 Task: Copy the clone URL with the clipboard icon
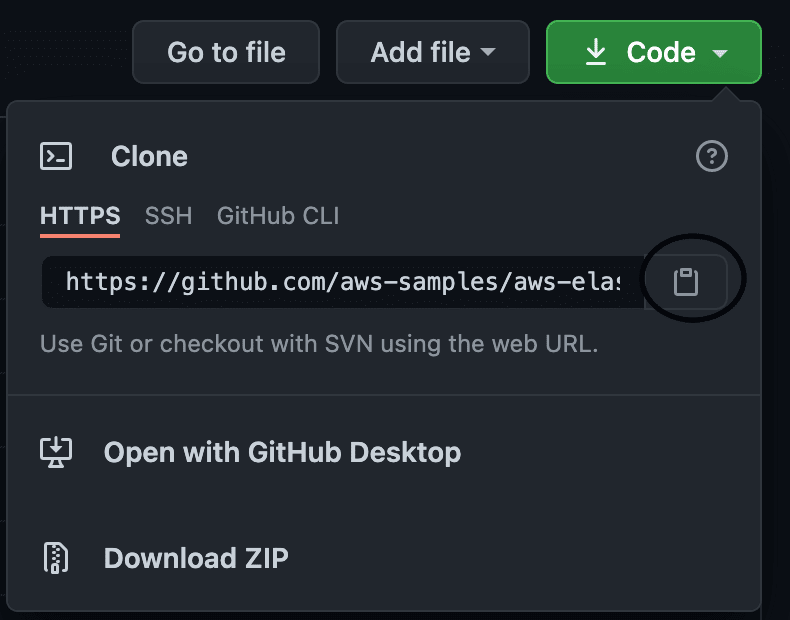(686, 282)
